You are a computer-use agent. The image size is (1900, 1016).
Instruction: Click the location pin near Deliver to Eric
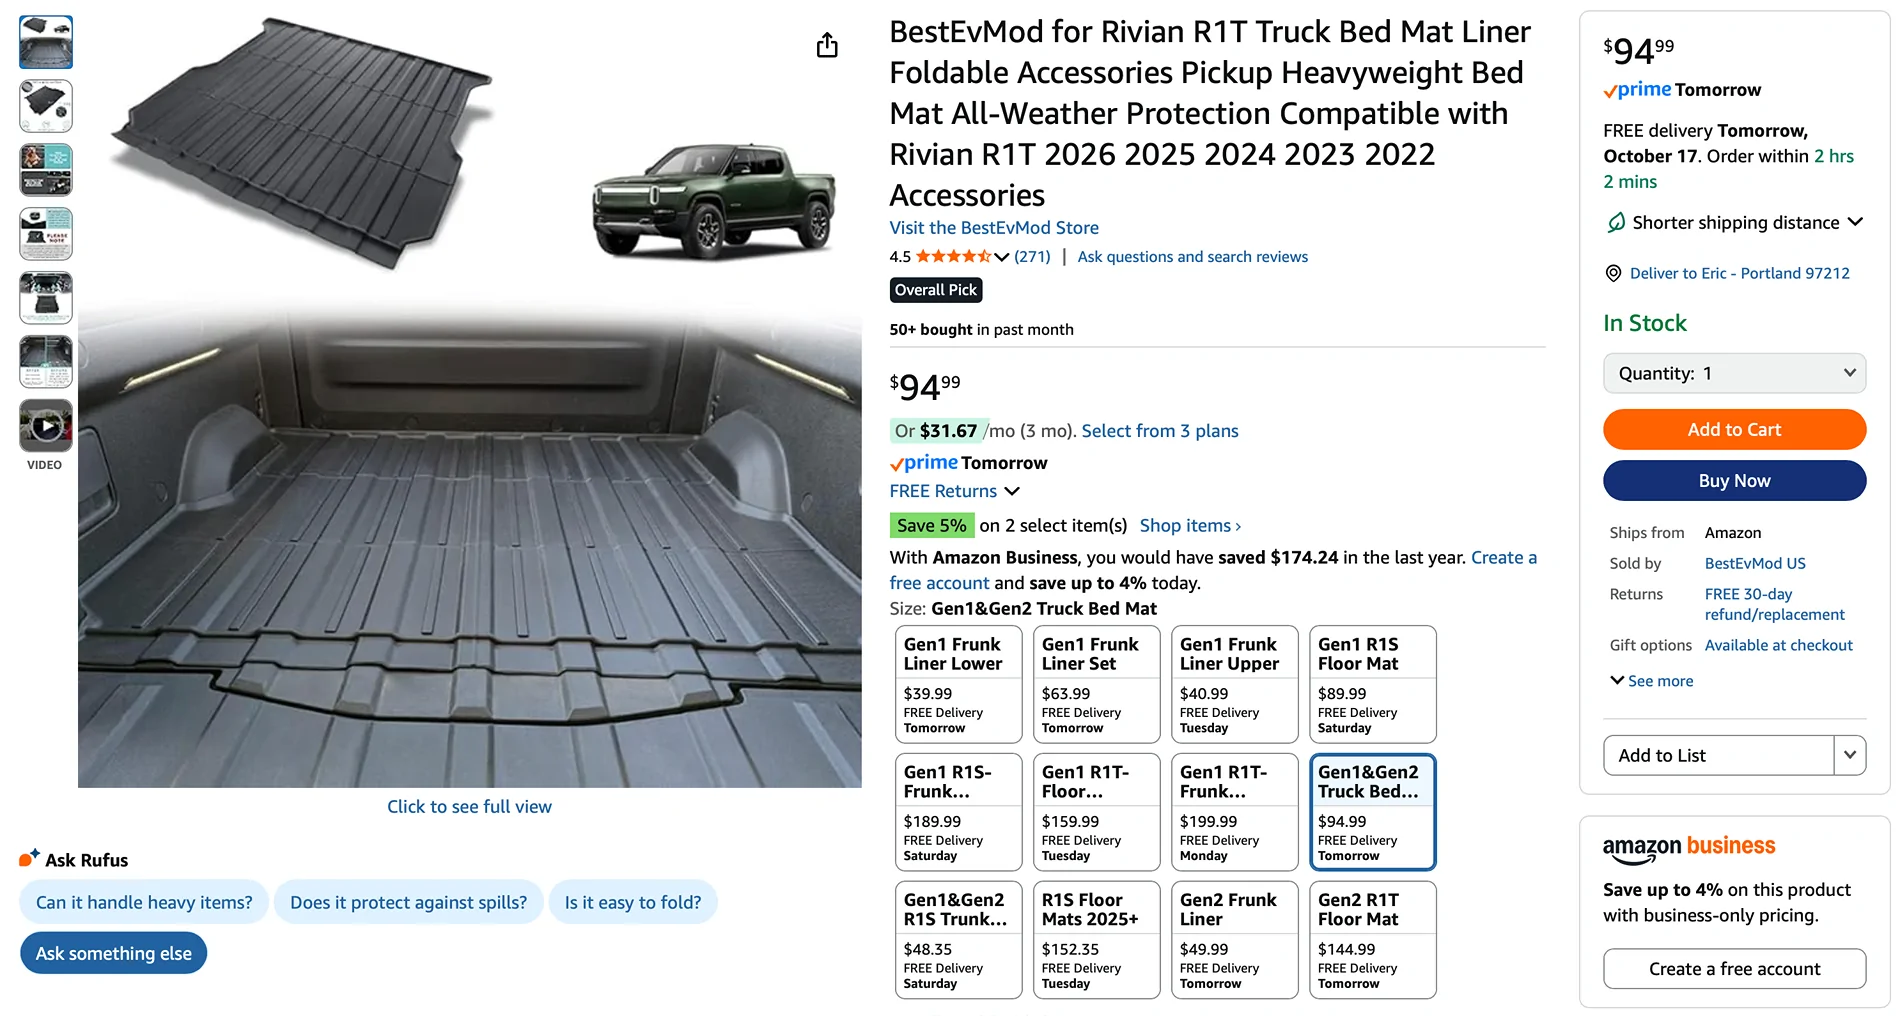pos(1613,273)
